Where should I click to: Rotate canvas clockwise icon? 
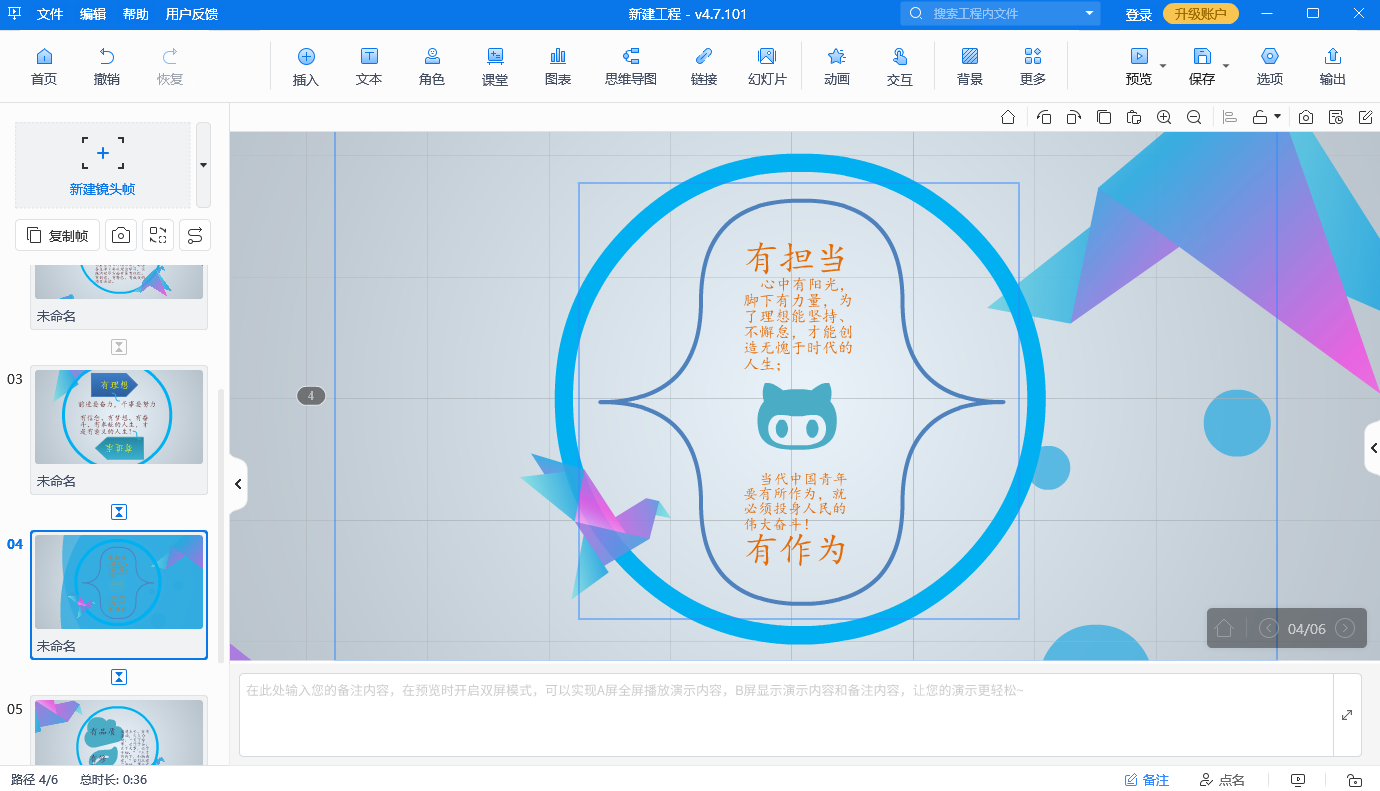pyautogui.click(x=1073, y=117)
